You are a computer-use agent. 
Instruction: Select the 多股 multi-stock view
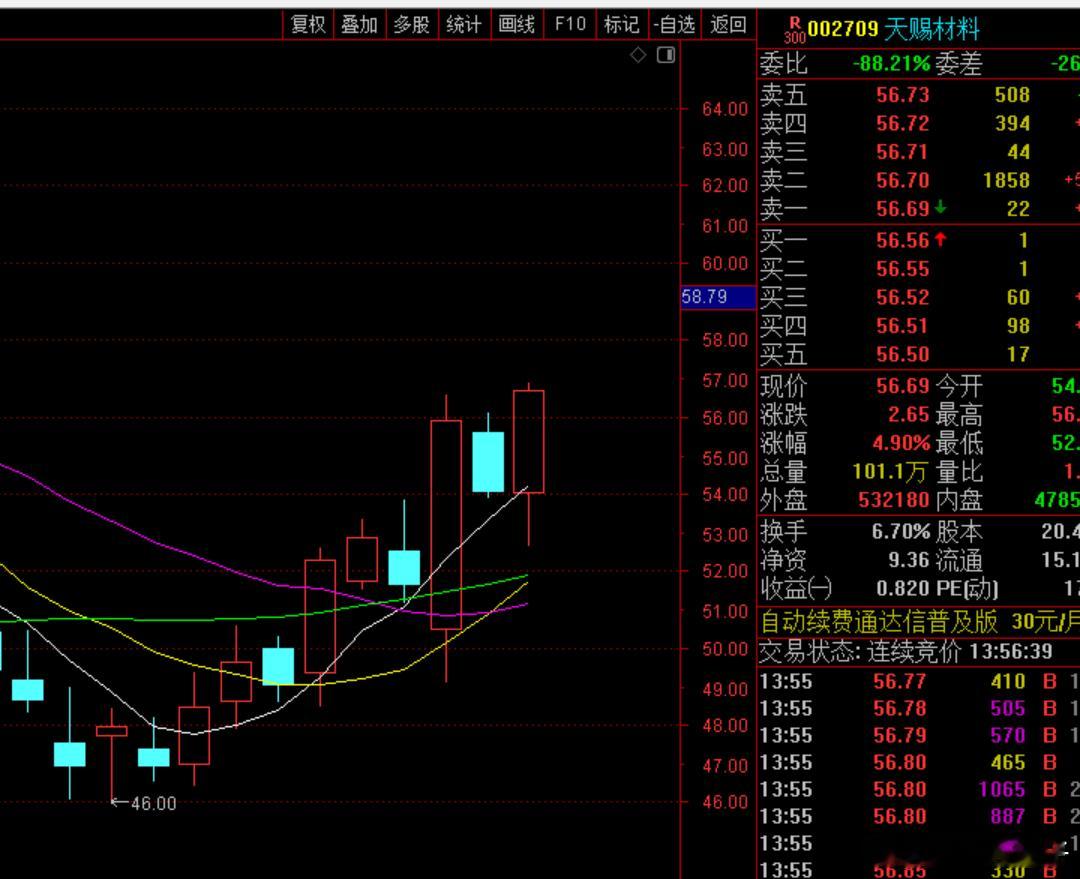point(412,25)
